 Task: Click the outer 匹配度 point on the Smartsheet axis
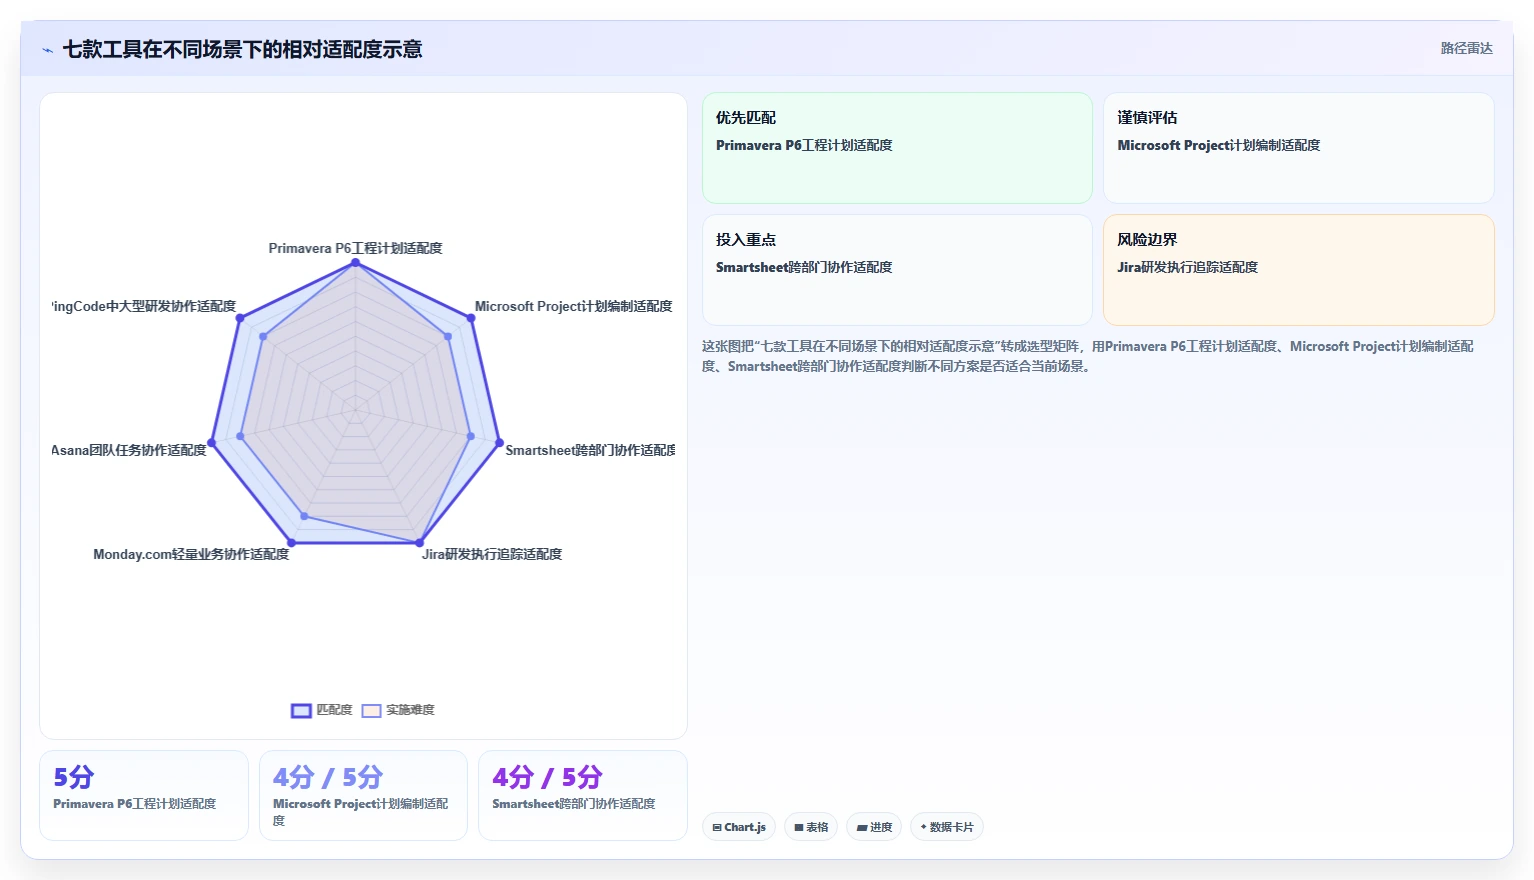499,442
